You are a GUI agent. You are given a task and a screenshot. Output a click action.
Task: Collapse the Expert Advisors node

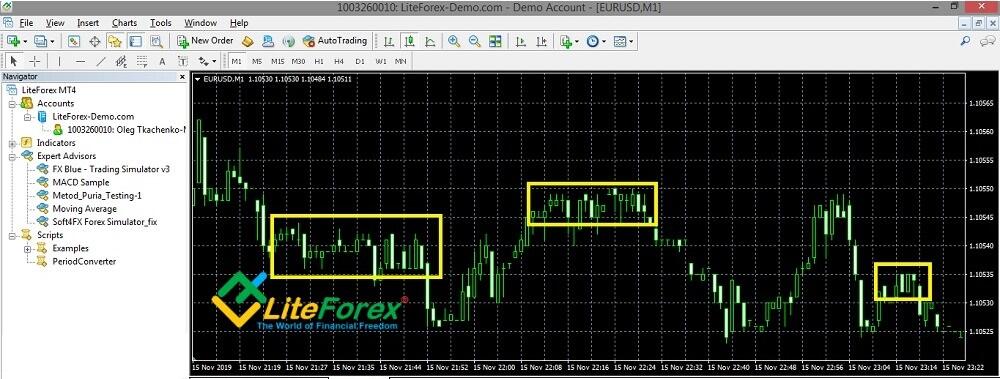(12, 157)
